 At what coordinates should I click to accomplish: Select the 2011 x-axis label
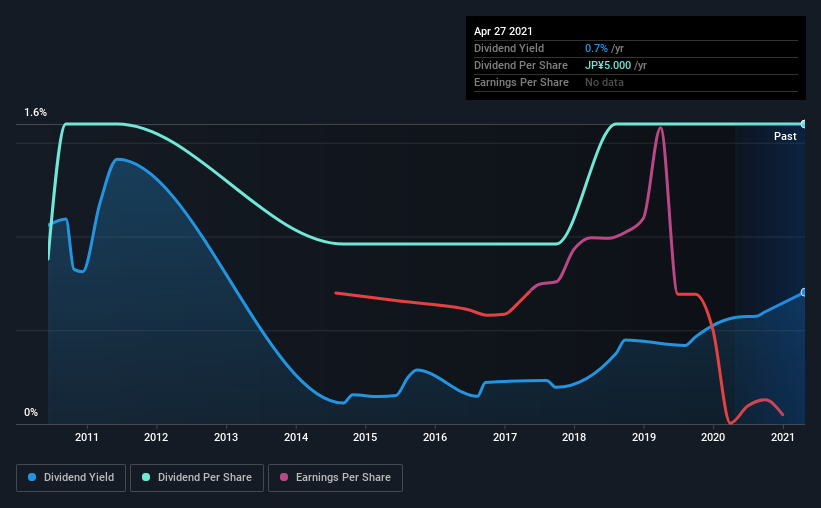point(86,437)
